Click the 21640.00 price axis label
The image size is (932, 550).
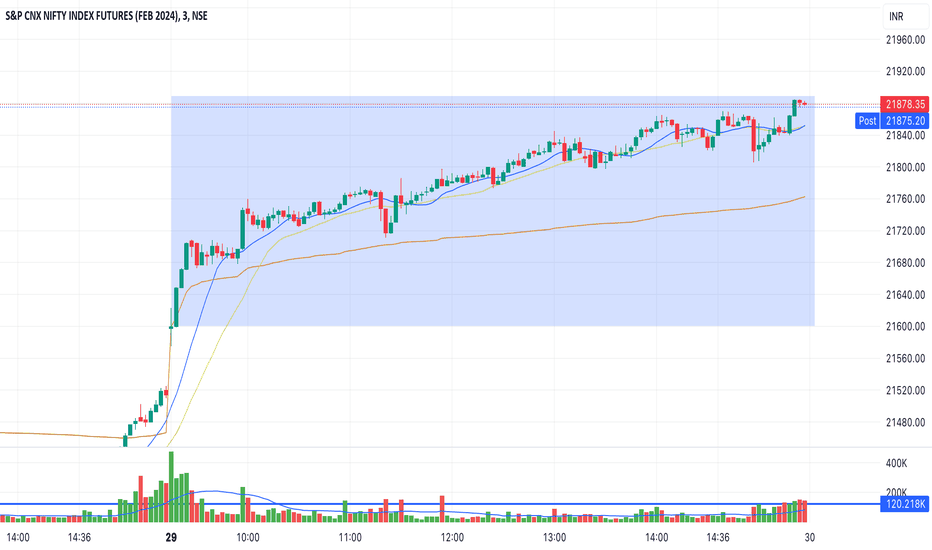pos(905,295)
